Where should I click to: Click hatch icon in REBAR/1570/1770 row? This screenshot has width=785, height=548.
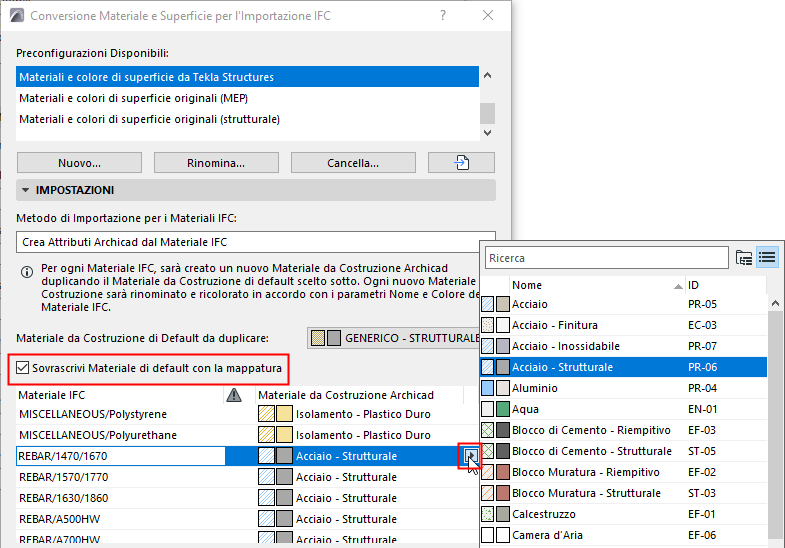pos(266,477)
